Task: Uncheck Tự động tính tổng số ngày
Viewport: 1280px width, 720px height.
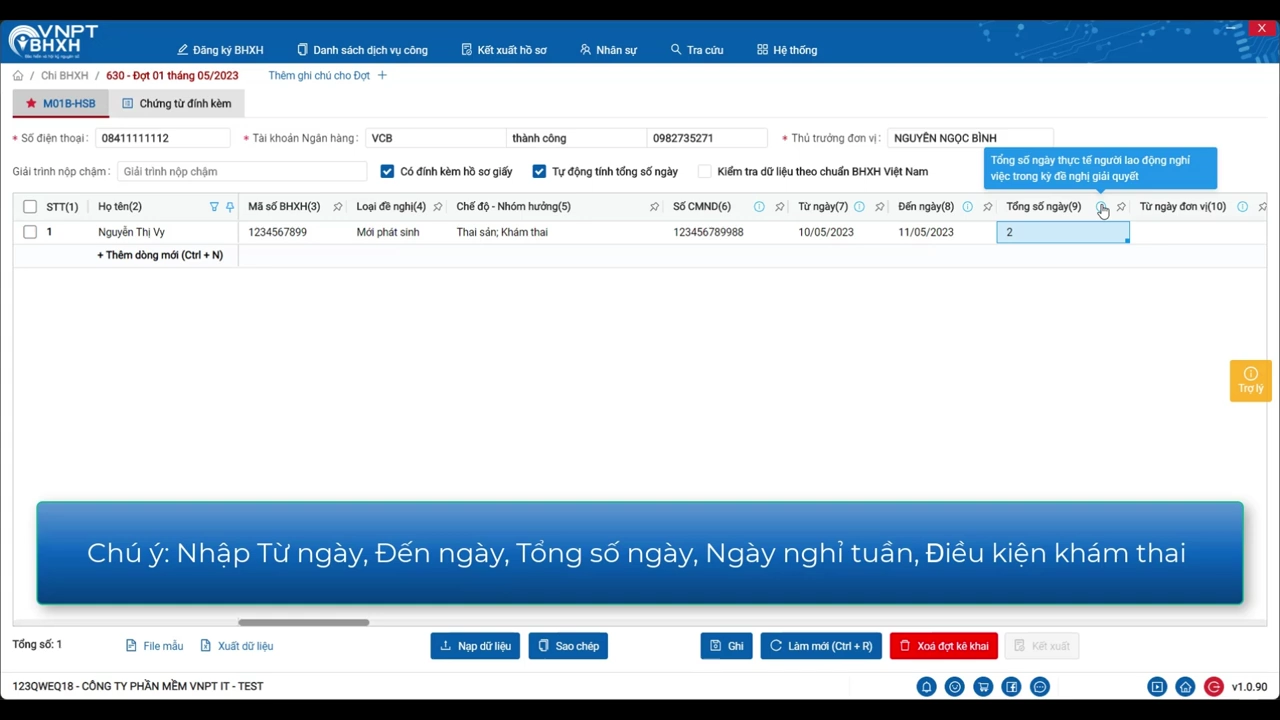Action: coord(539,172)
